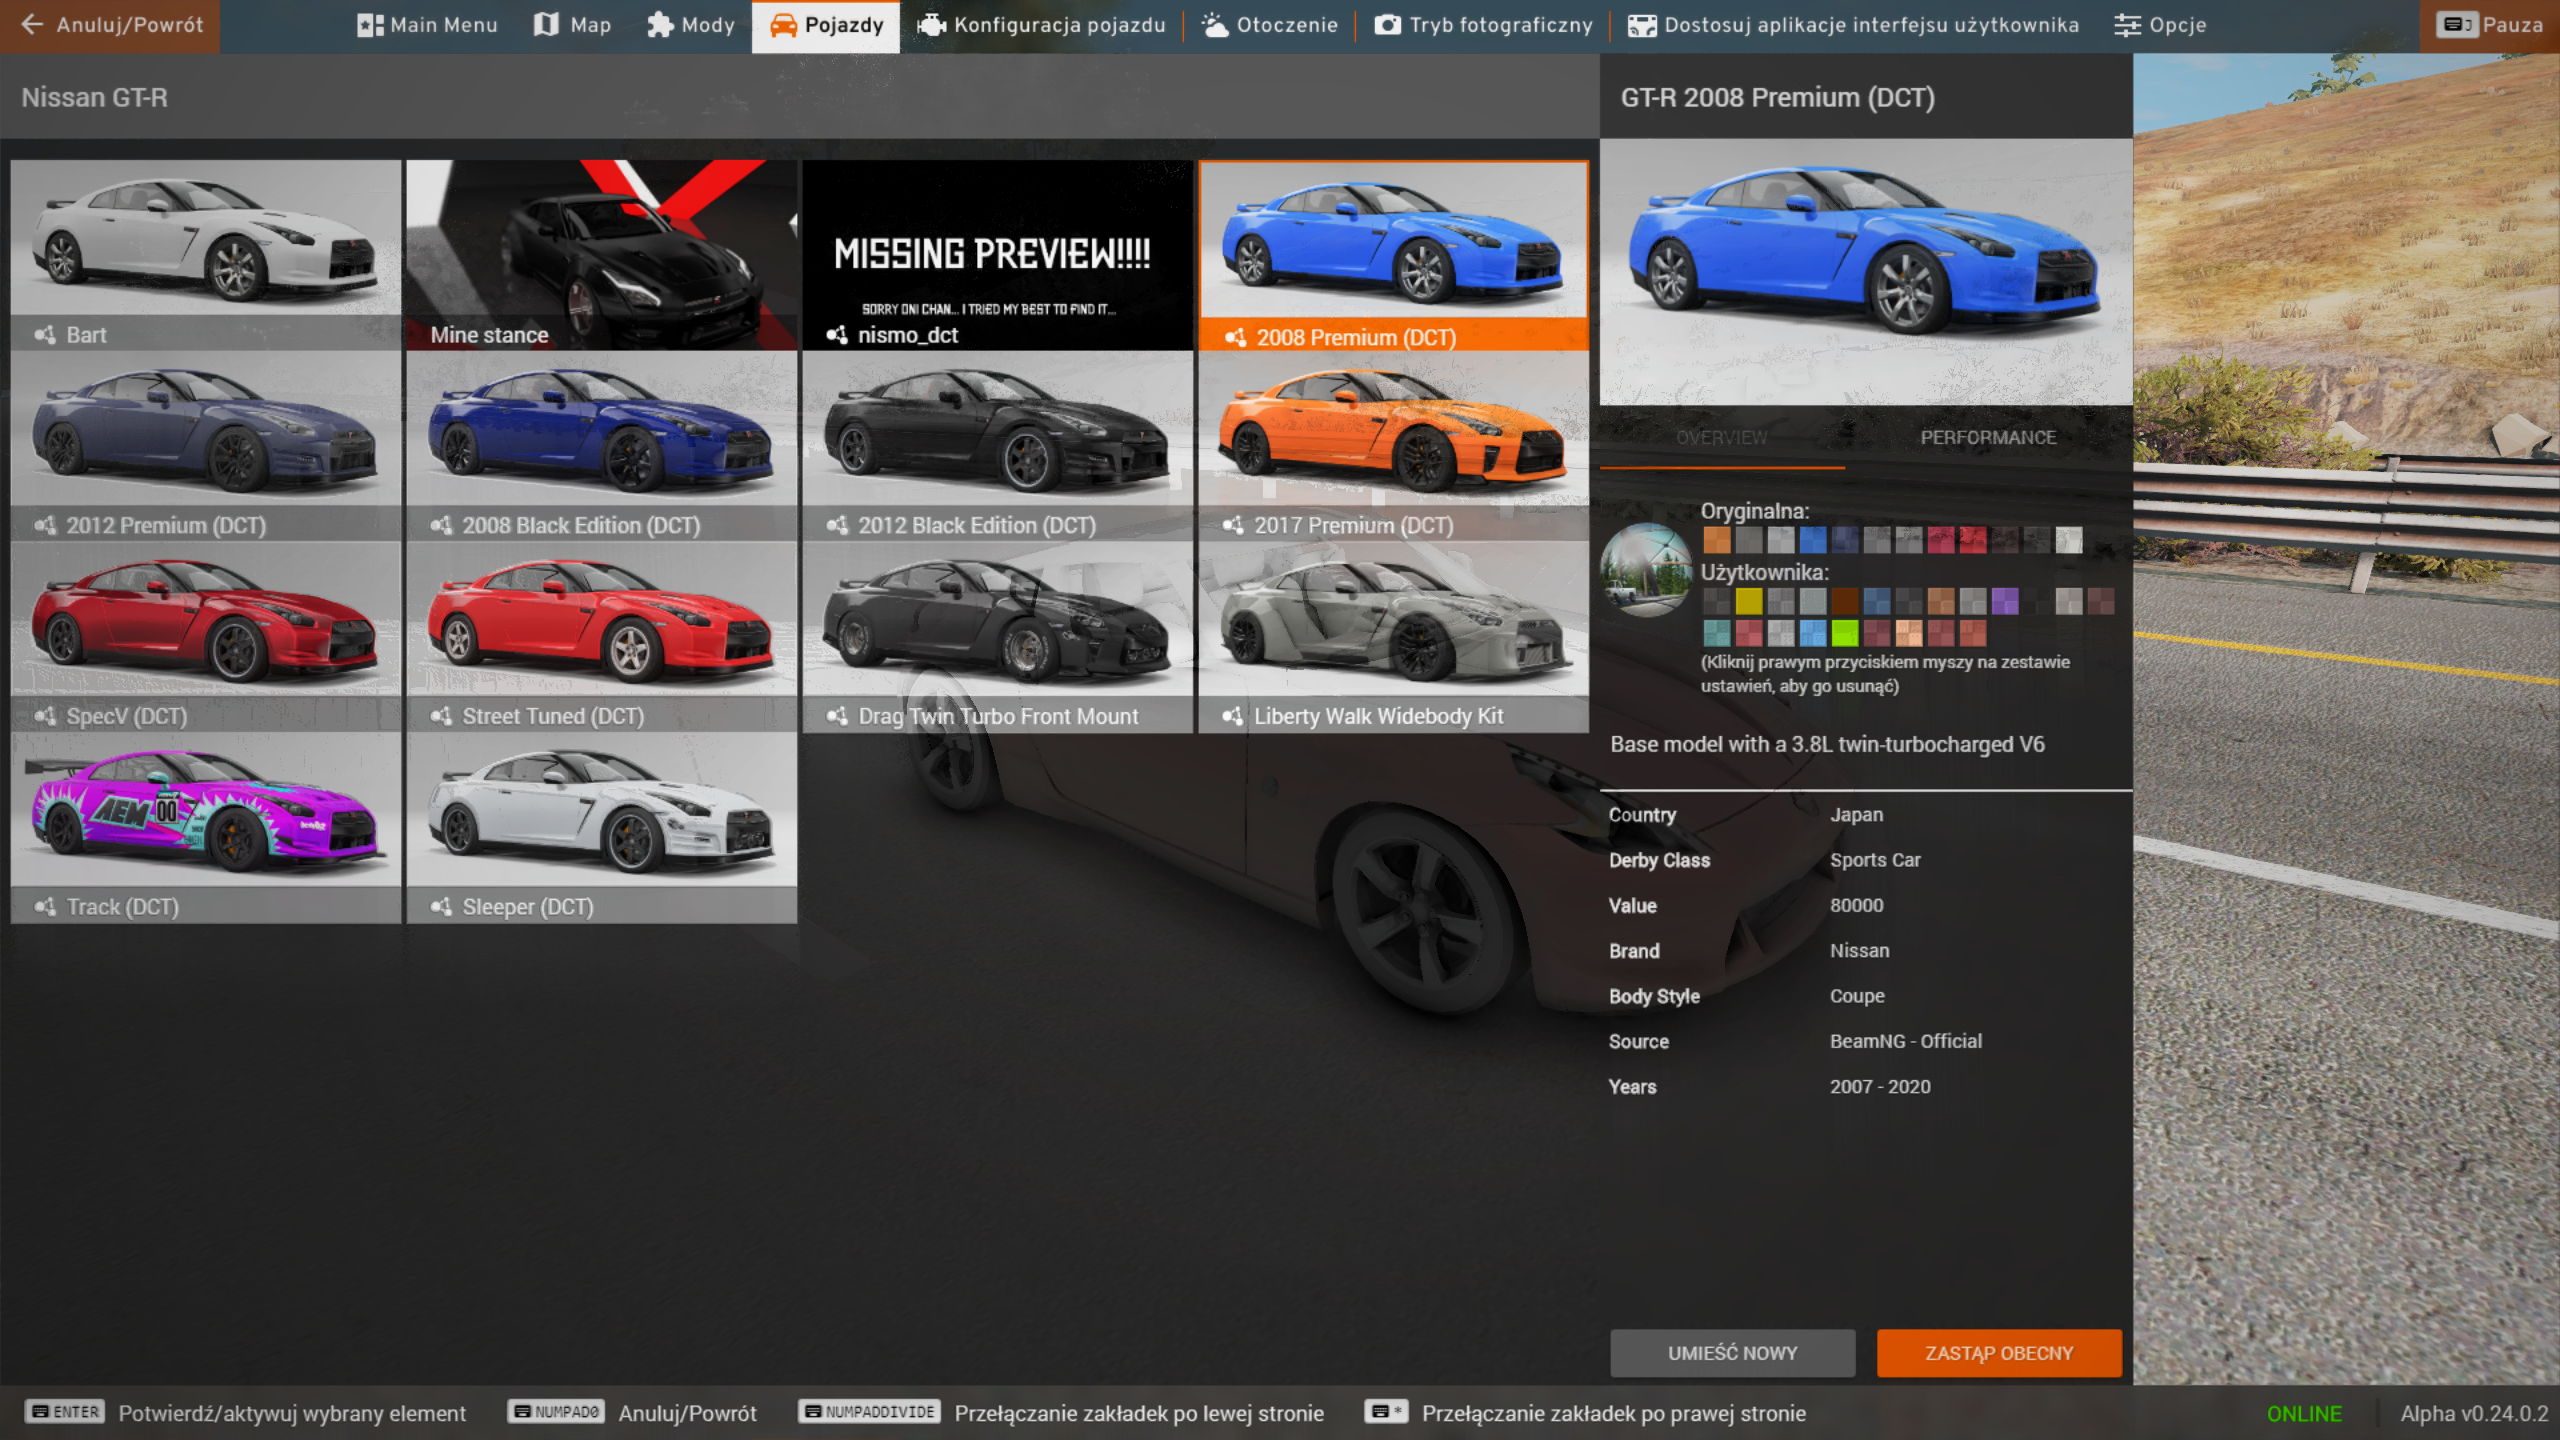This screenshot has height=1440, width=2560.
Task: Click the config icon beside nismo_dct label
Action: pyautogui.click(x=837, y=335)
